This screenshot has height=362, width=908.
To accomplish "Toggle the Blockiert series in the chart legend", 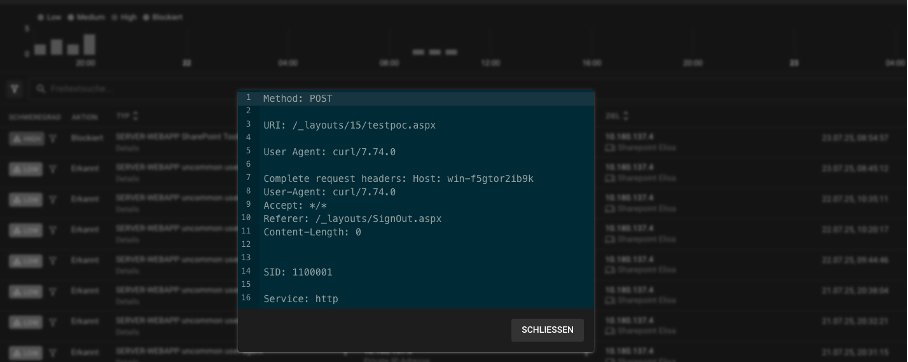I will click(x=163, y=17).
